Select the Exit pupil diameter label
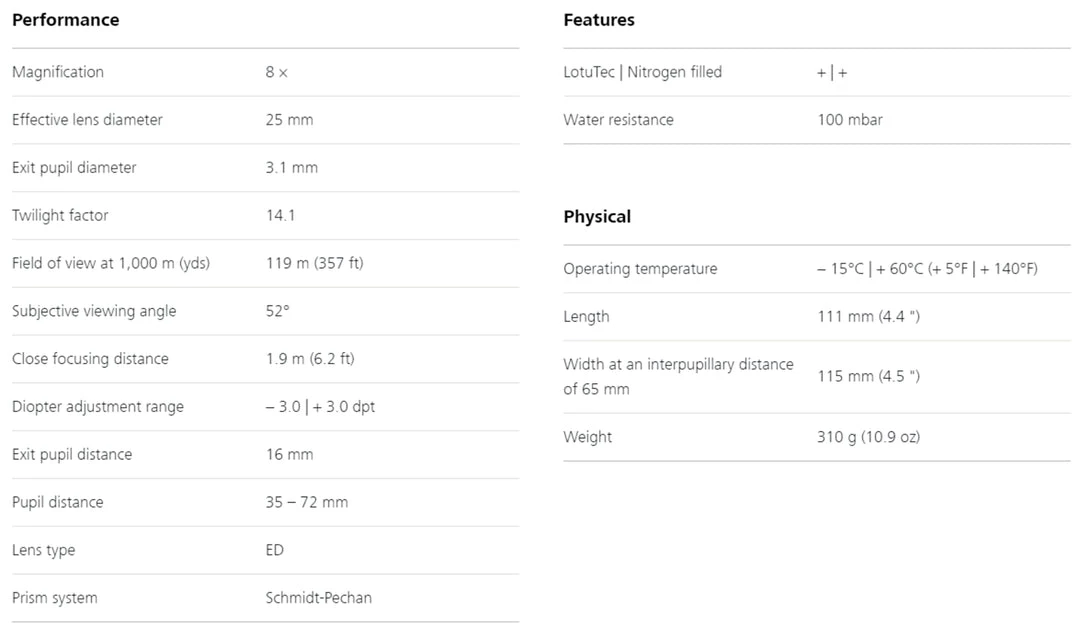The width and height of the screenshot is (1080, 638). pos(74,168)
